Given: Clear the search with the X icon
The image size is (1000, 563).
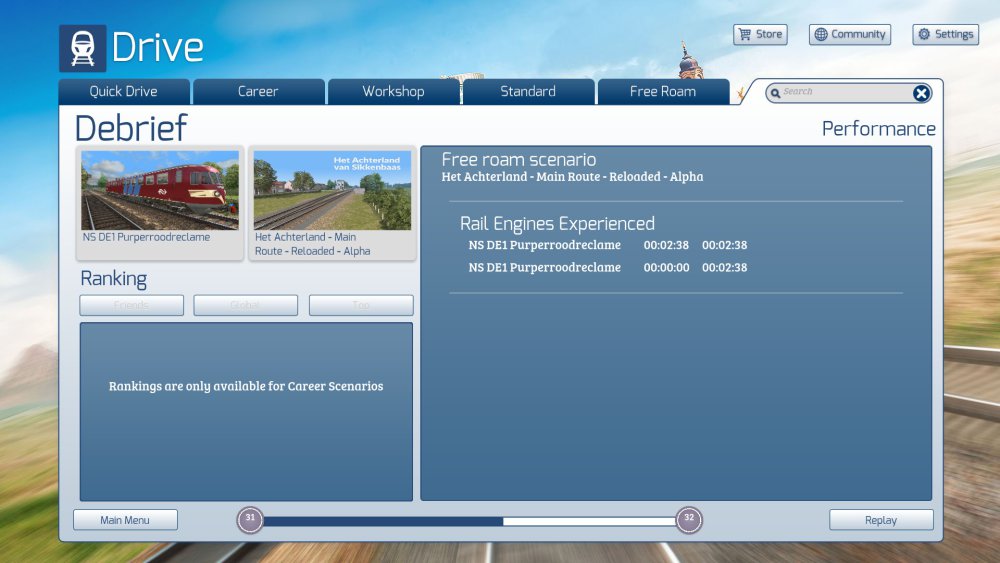Looking at the screenshot, I should coord(921,93).
